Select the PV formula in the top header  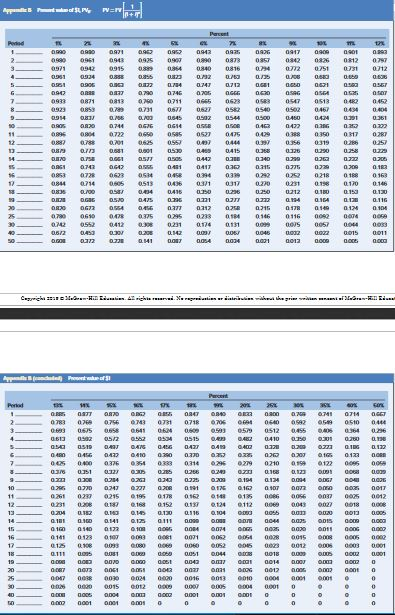tap(121, 10)
